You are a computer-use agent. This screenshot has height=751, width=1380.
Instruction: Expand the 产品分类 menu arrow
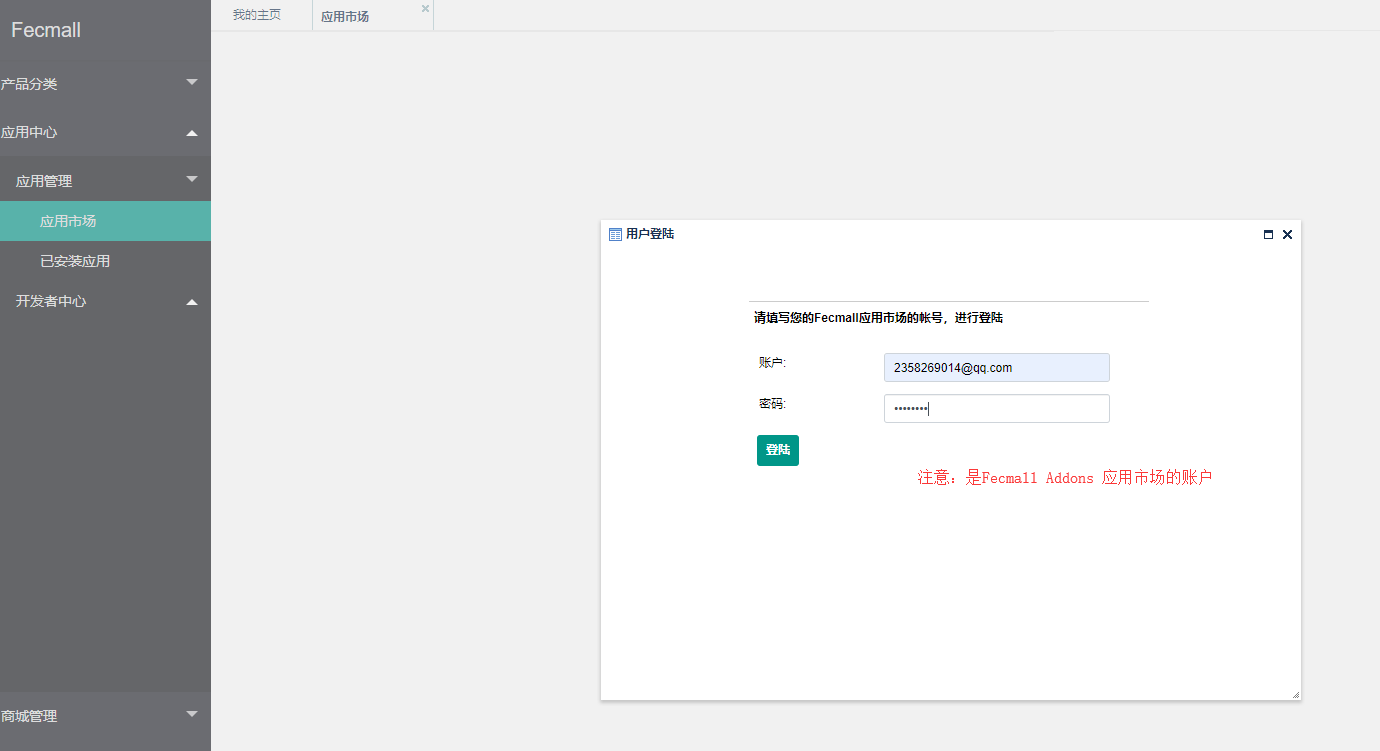(192, 82)
